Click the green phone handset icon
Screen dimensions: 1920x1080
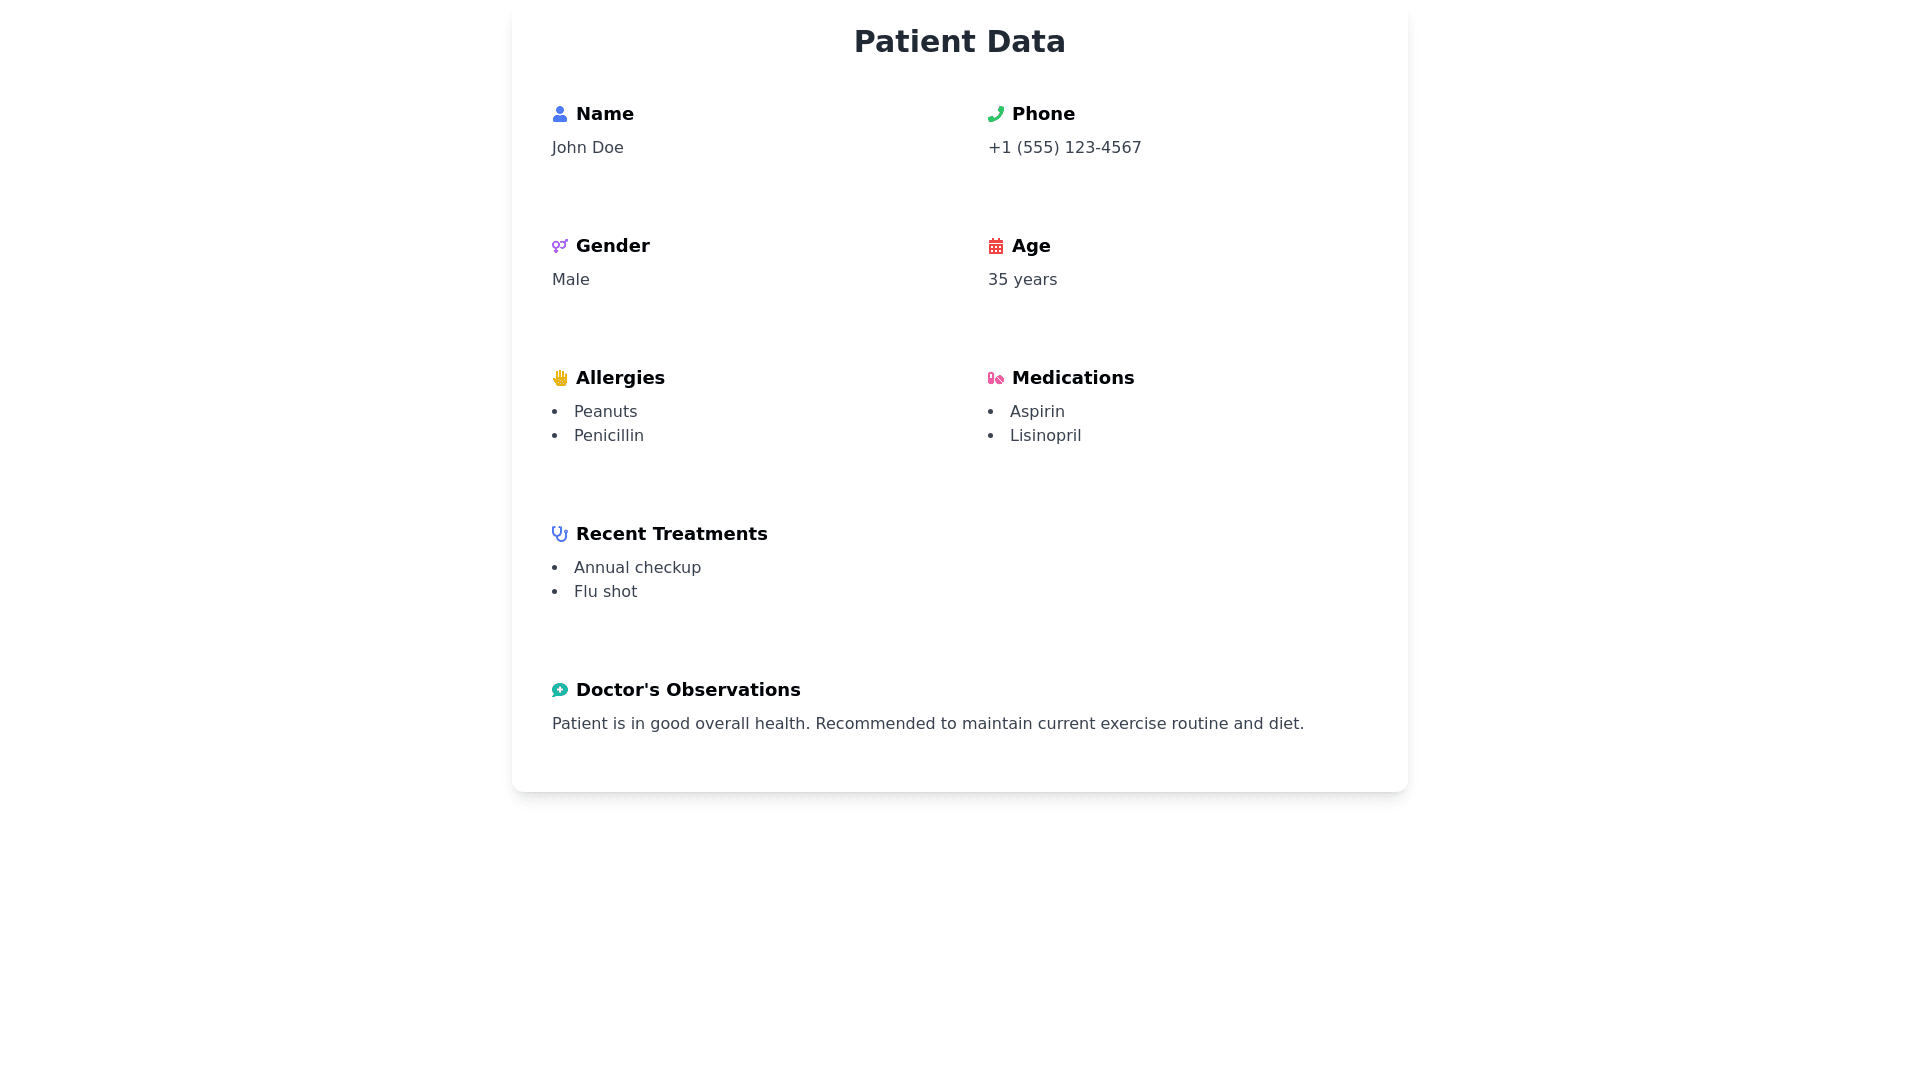pyautogui.click(x=996, y=114)
